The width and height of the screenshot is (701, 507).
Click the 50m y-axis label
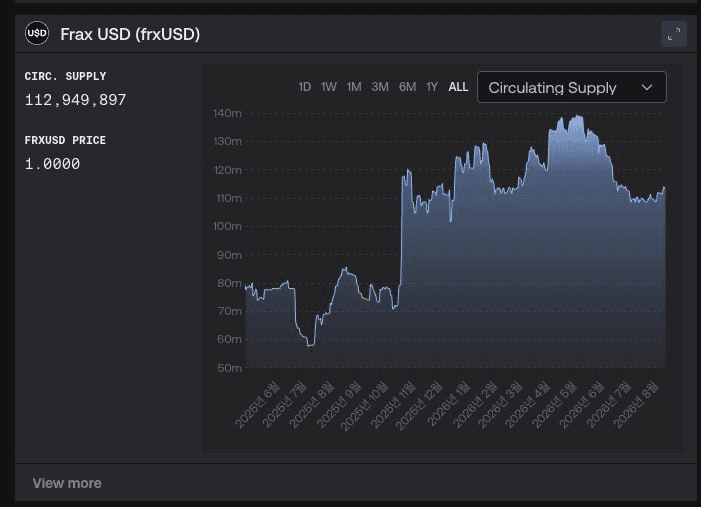(229, 368)
